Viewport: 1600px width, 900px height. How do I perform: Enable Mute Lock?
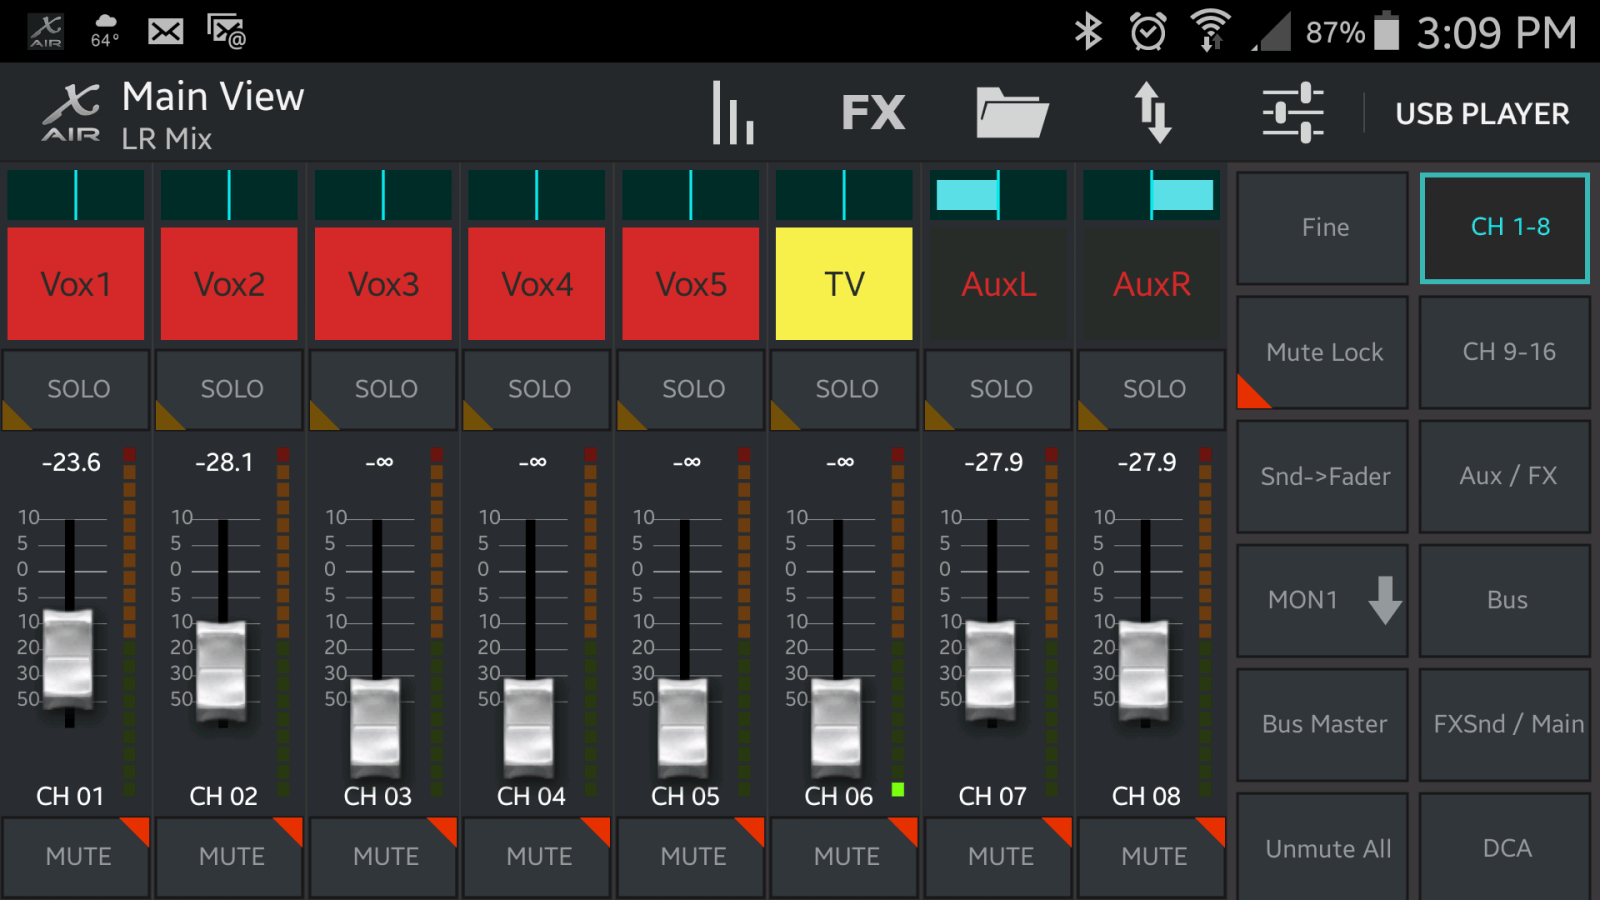1322,352
